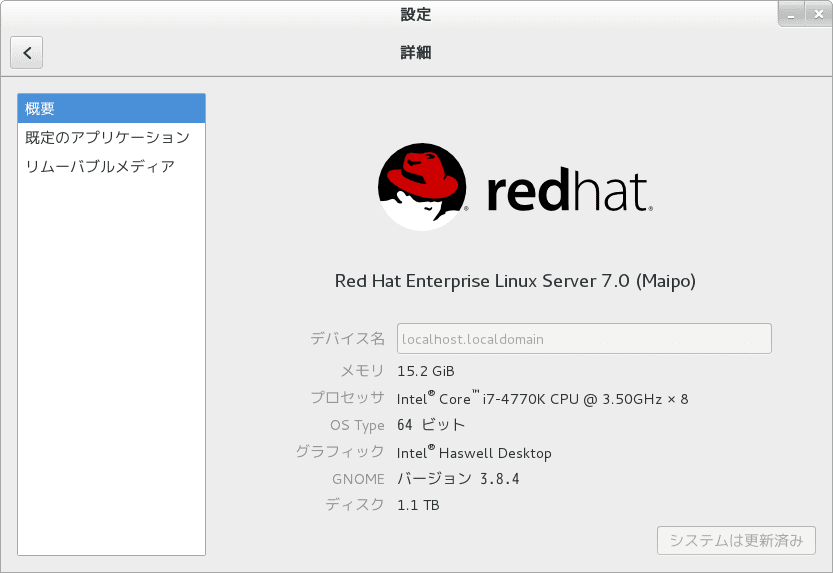The height and width of the screenshot is (573, 833).
Task: Click the グラフィック label
Action: [340, 451]
